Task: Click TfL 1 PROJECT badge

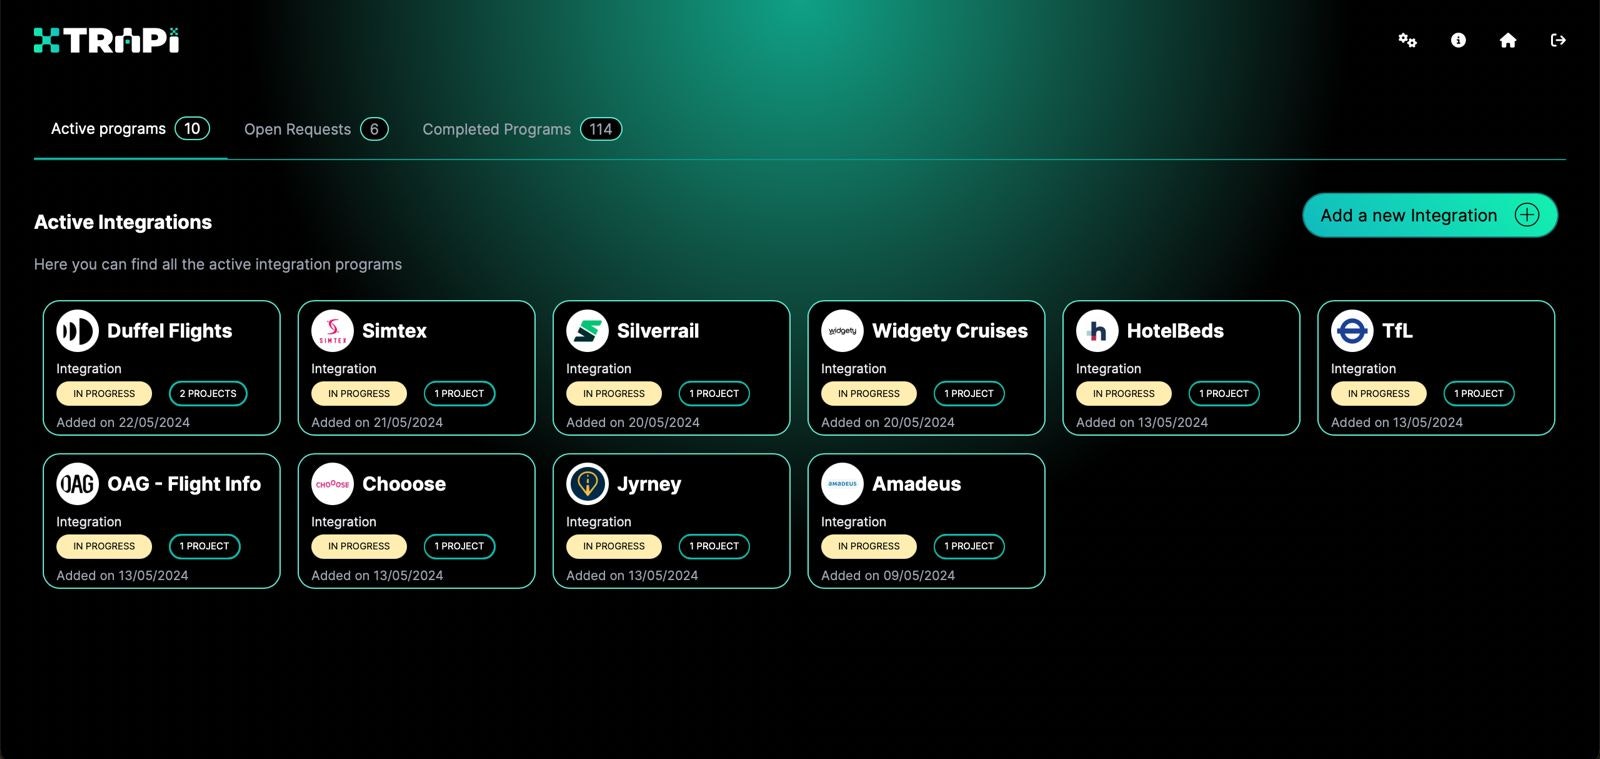Action: [1479, 394]
